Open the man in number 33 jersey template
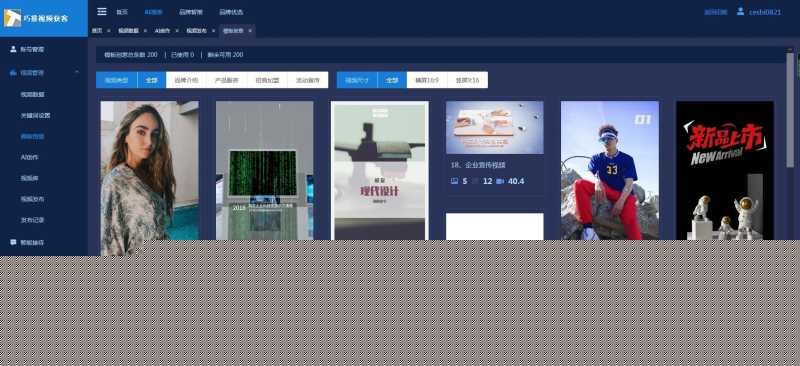This screenshot has width=800, height=366. pyautogui.click(x=610, y=170)
